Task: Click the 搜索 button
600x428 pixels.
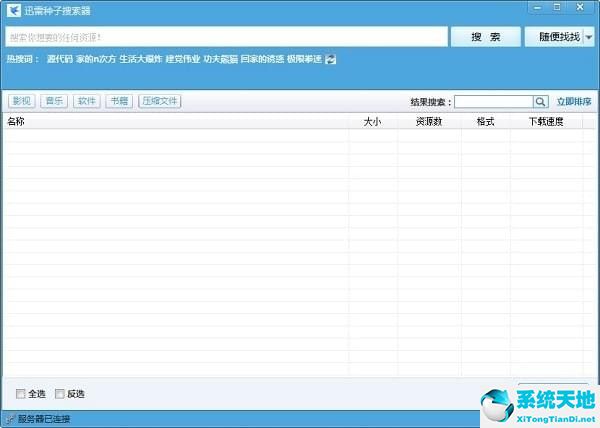Action: 486,37
